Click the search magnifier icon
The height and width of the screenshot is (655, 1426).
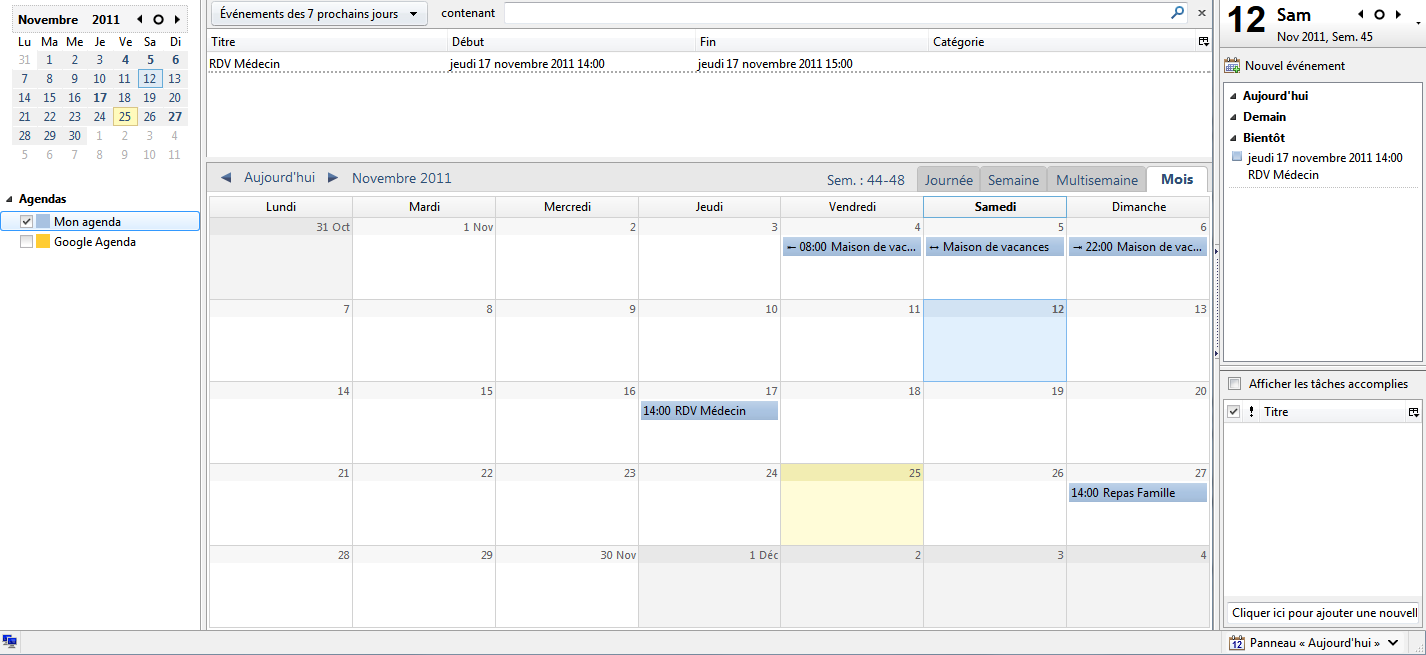[x=1177, y=13]
